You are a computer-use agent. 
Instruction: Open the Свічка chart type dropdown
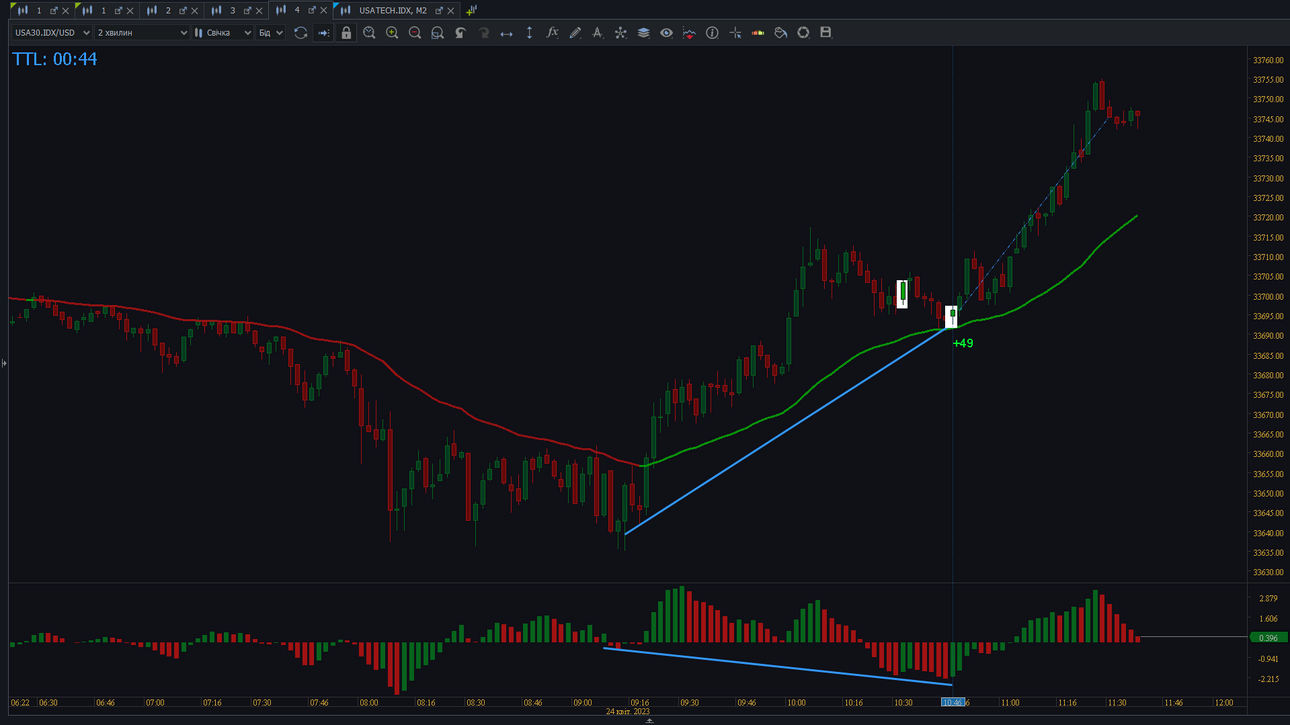coord(223,33)
